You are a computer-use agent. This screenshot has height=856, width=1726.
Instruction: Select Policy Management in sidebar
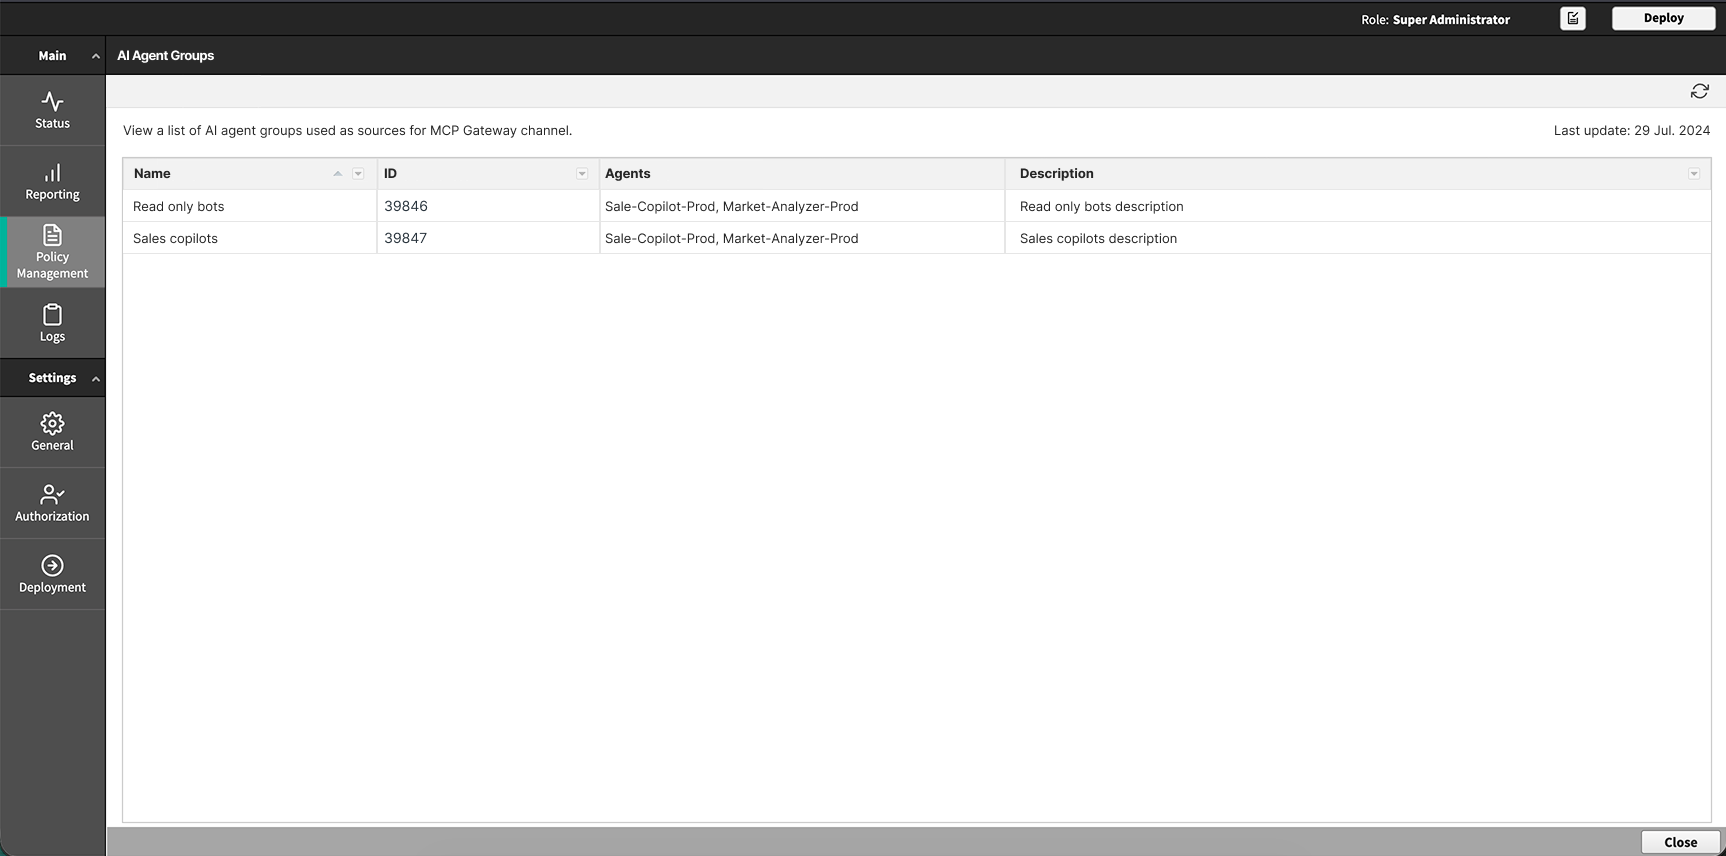52,253
